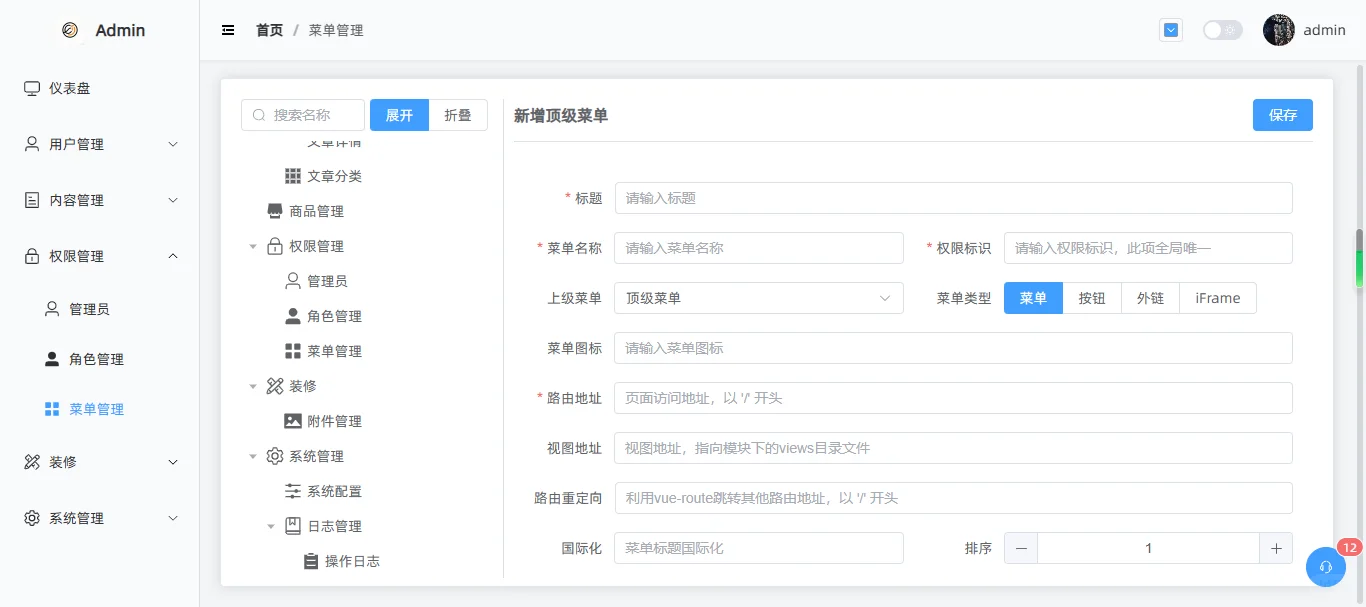
Task: Switch to the iFrame menu type tab
Action: [x=1218, y=297]
